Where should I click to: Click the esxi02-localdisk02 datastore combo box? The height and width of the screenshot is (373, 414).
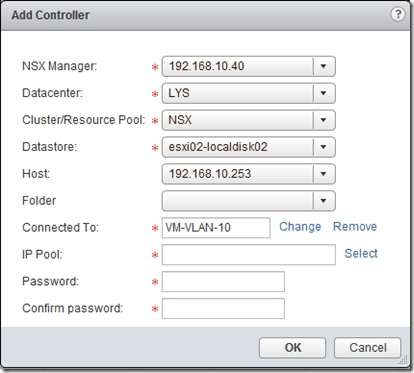[248, 147]
